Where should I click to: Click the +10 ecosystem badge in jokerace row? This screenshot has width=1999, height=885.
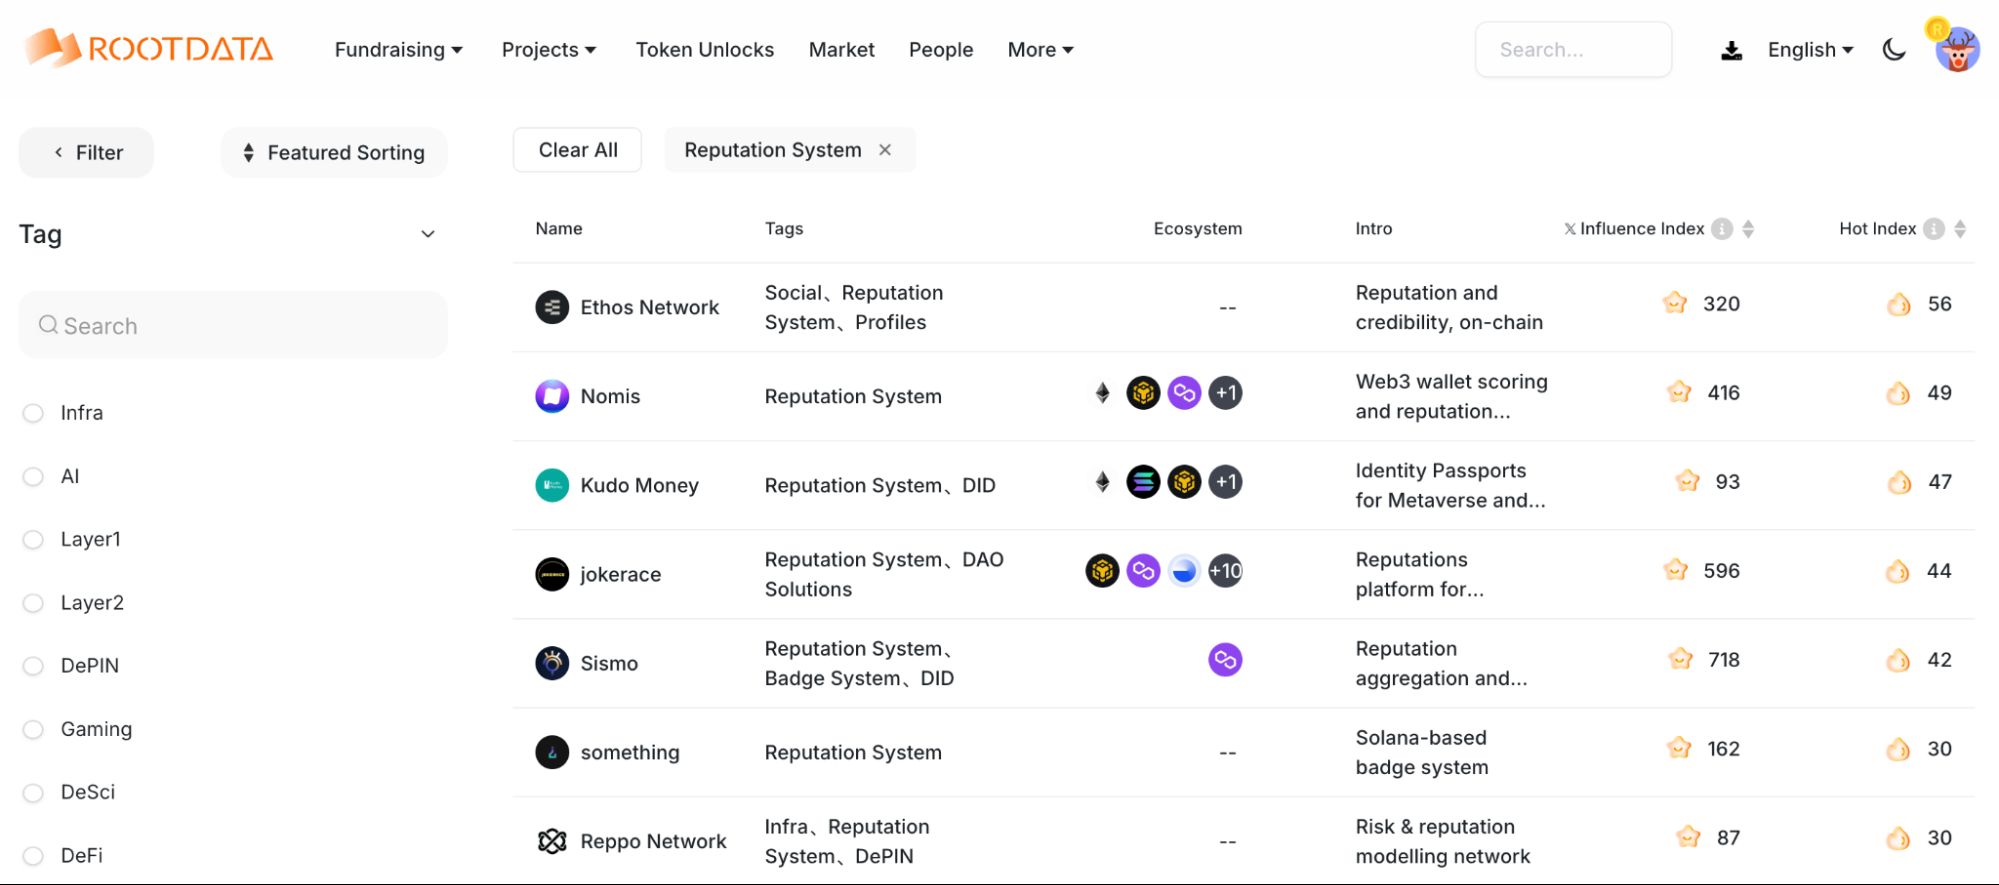[x=1225, y=571]
